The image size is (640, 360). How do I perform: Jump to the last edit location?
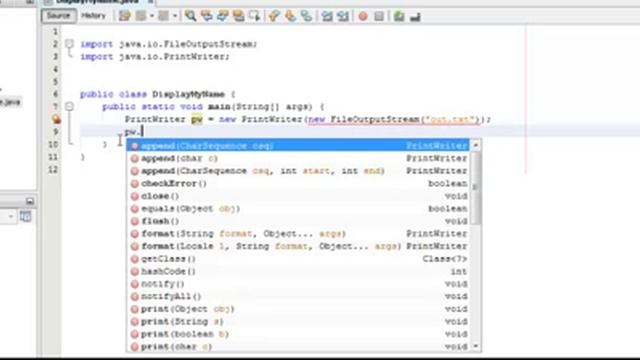pos(124,16)
